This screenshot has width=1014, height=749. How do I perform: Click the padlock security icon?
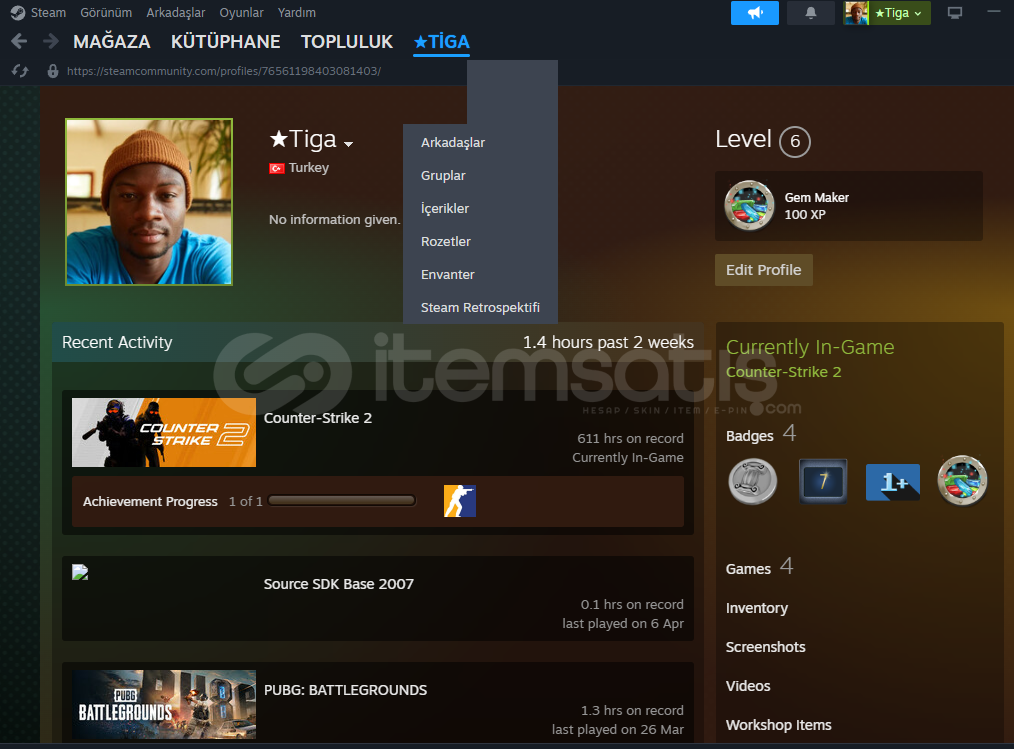click(53, 71)
